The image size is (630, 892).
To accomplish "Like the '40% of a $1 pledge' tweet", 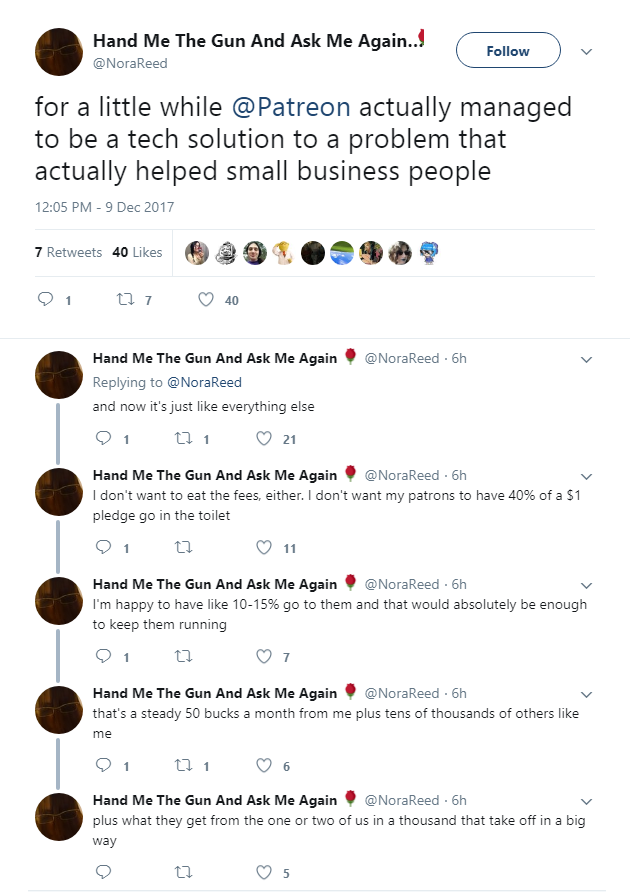I will click(263, 547).
